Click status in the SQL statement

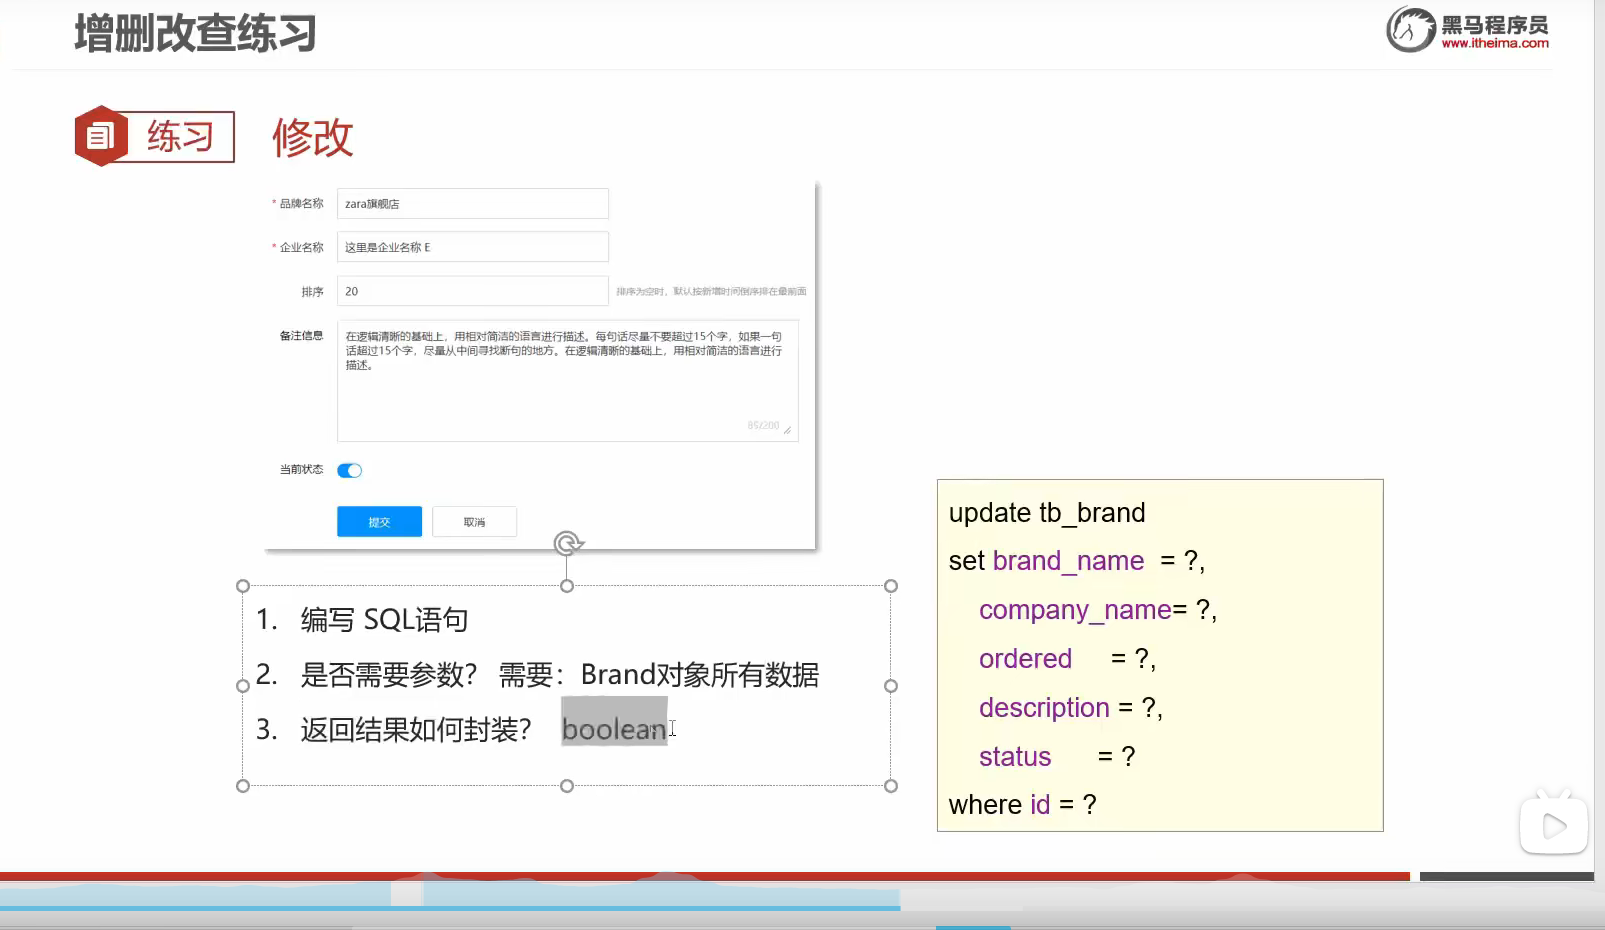(x=1015, y=757)
